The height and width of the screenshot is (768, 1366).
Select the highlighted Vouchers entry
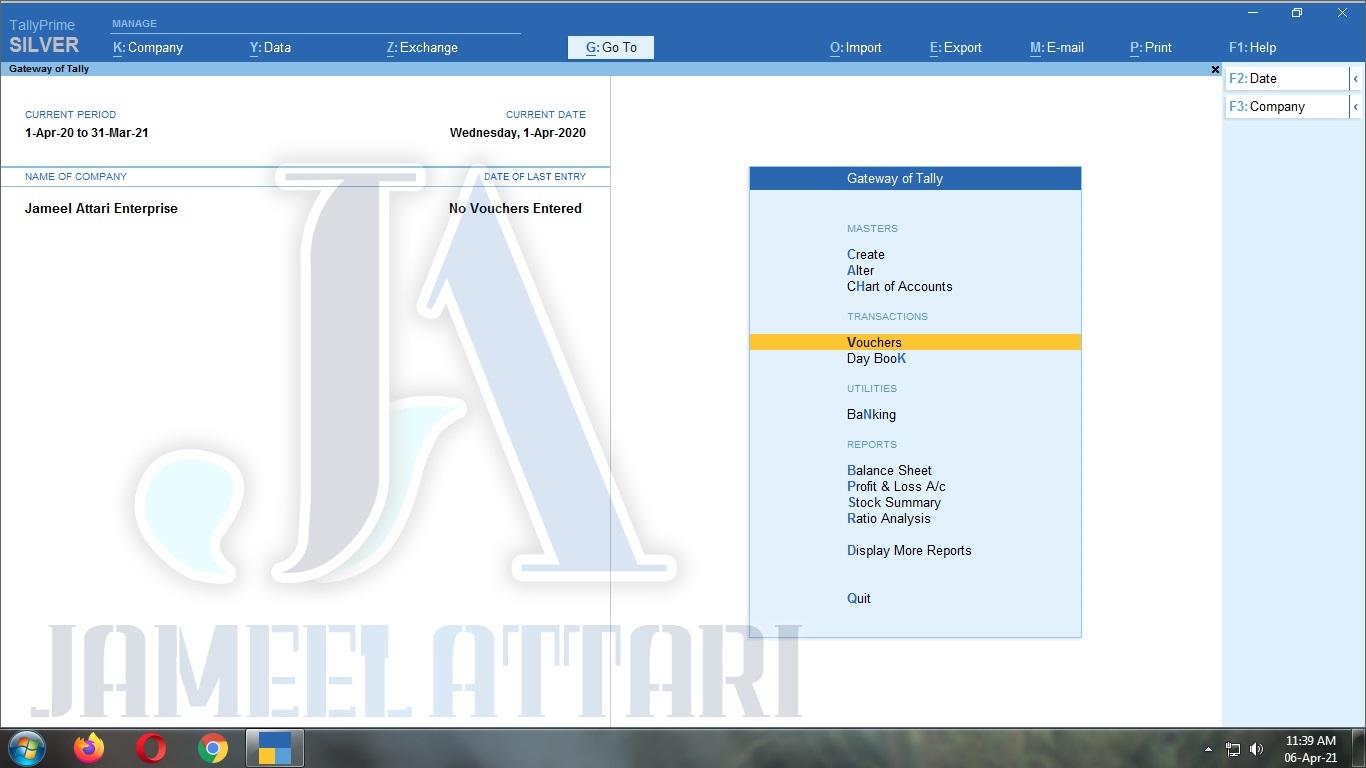click(915, 342)
